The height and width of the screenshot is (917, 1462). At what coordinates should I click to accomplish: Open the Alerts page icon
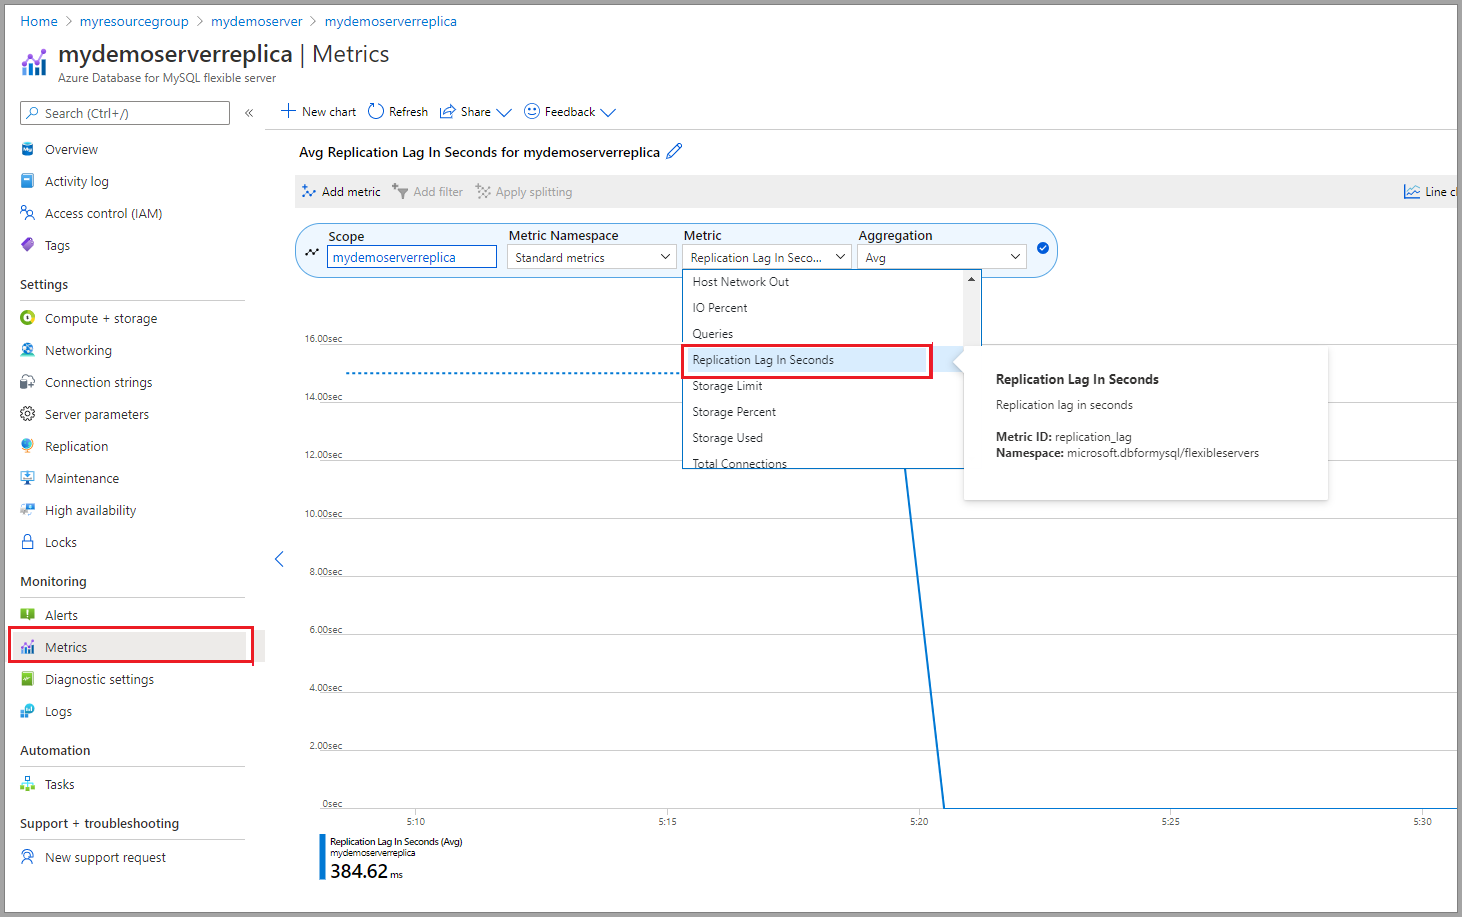coord(28,615)
